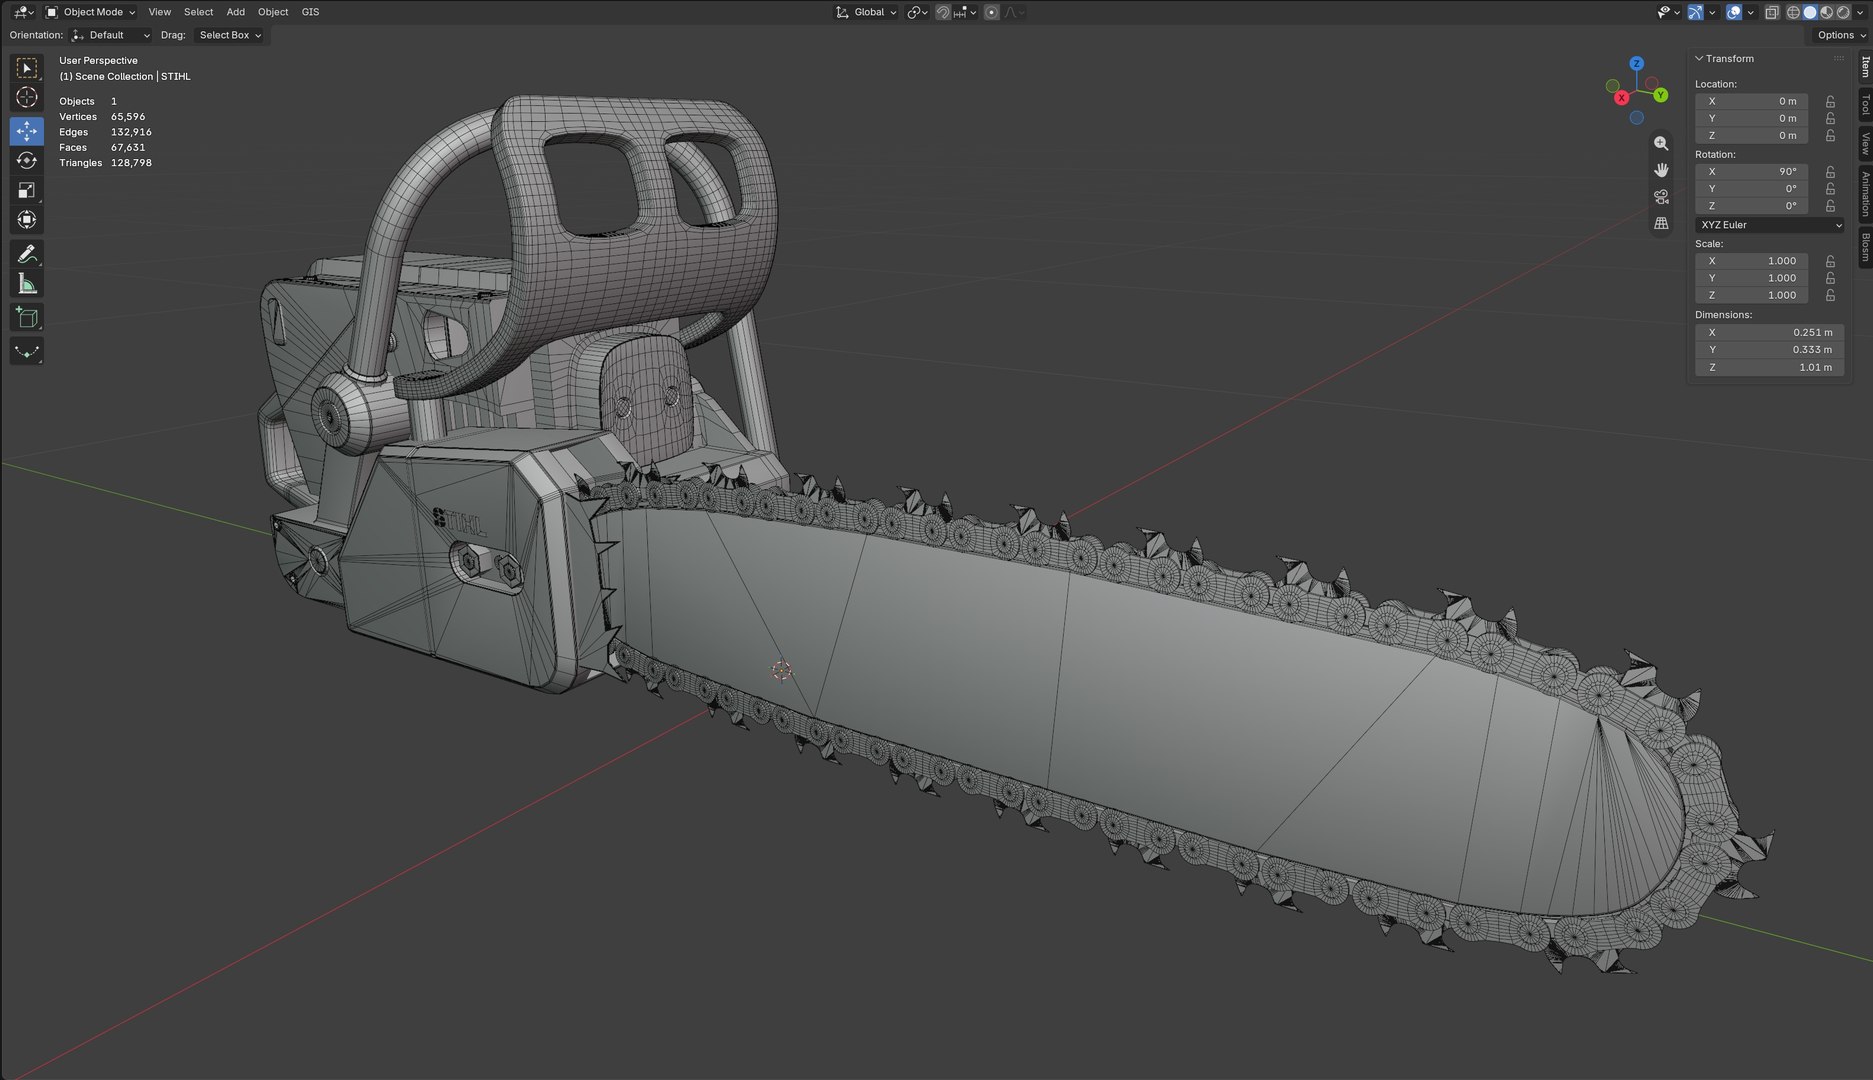This screenshot has height=1080, width=1873.
Task: Activate the Transform tool
Action: 27,219
